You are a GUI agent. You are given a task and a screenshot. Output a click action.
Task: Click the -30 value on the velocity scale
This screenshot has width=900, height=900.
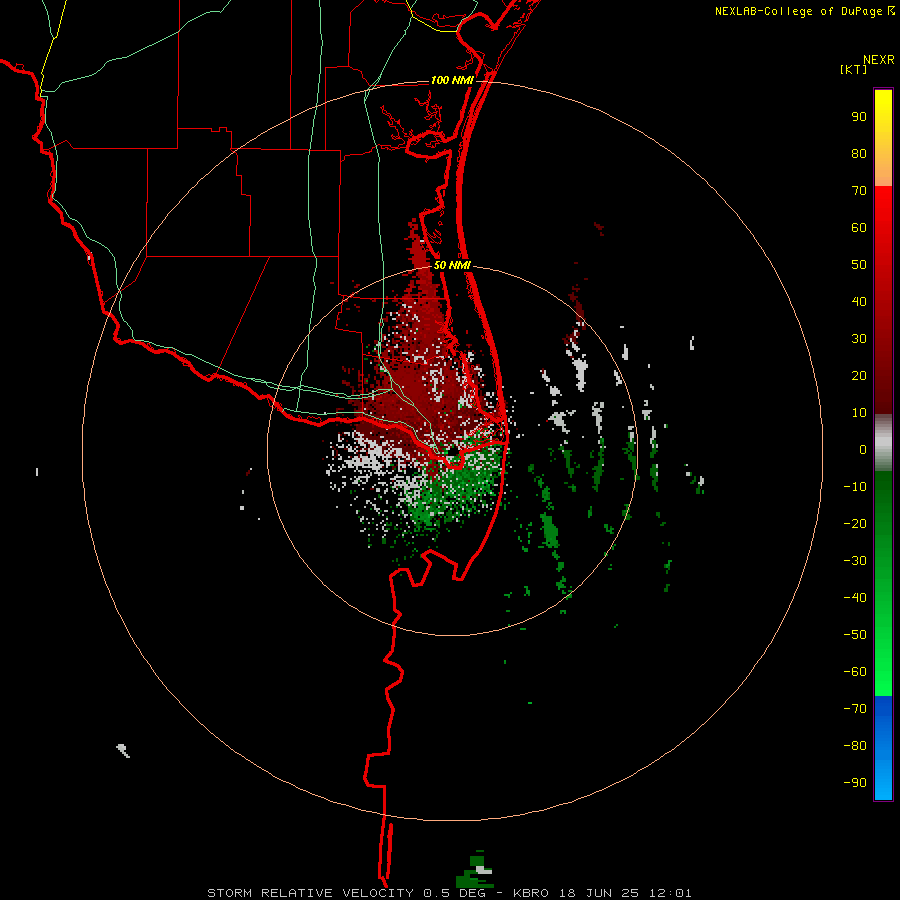(855, 561)
